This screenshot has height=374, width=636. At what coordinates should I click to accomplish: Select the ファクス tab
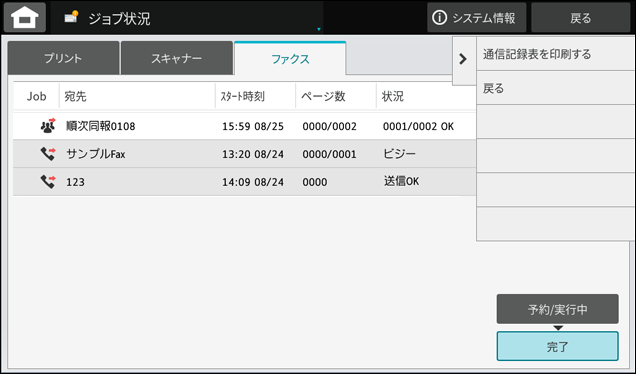tap(290, 59)
